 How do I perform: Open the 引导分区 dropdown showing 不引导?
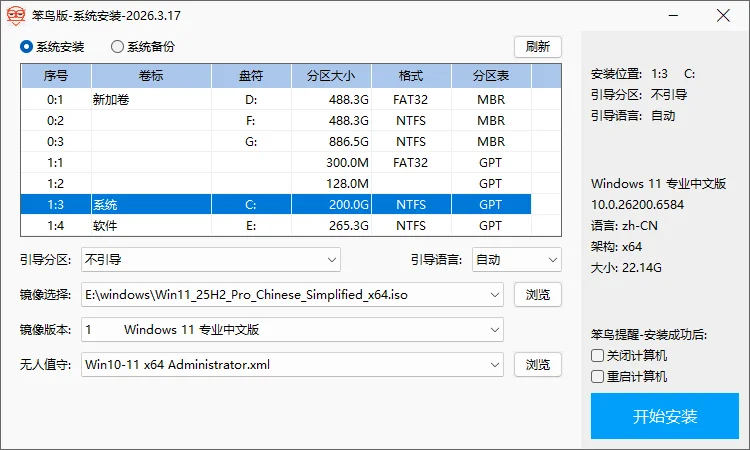click(x=211, y=260)
